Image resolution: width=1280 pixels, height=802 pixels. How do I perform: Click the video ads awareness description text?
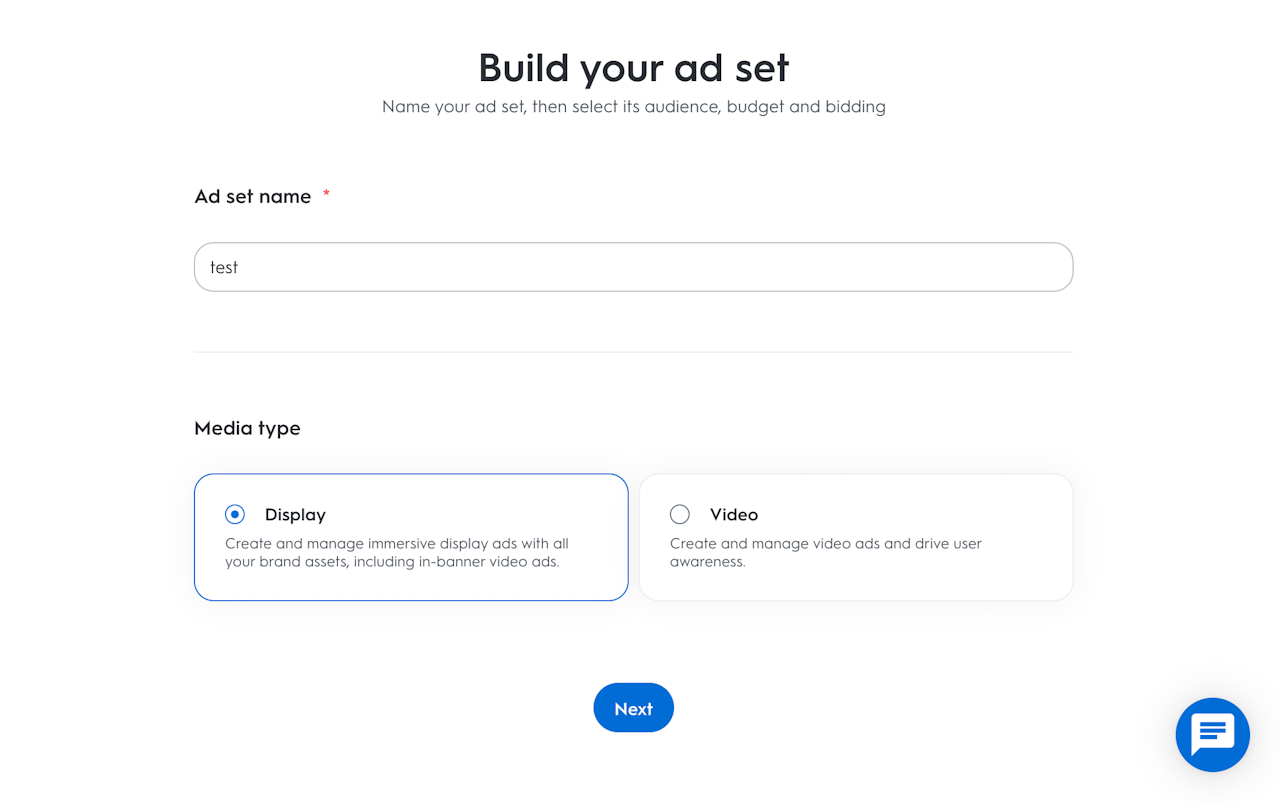(826, 553)
